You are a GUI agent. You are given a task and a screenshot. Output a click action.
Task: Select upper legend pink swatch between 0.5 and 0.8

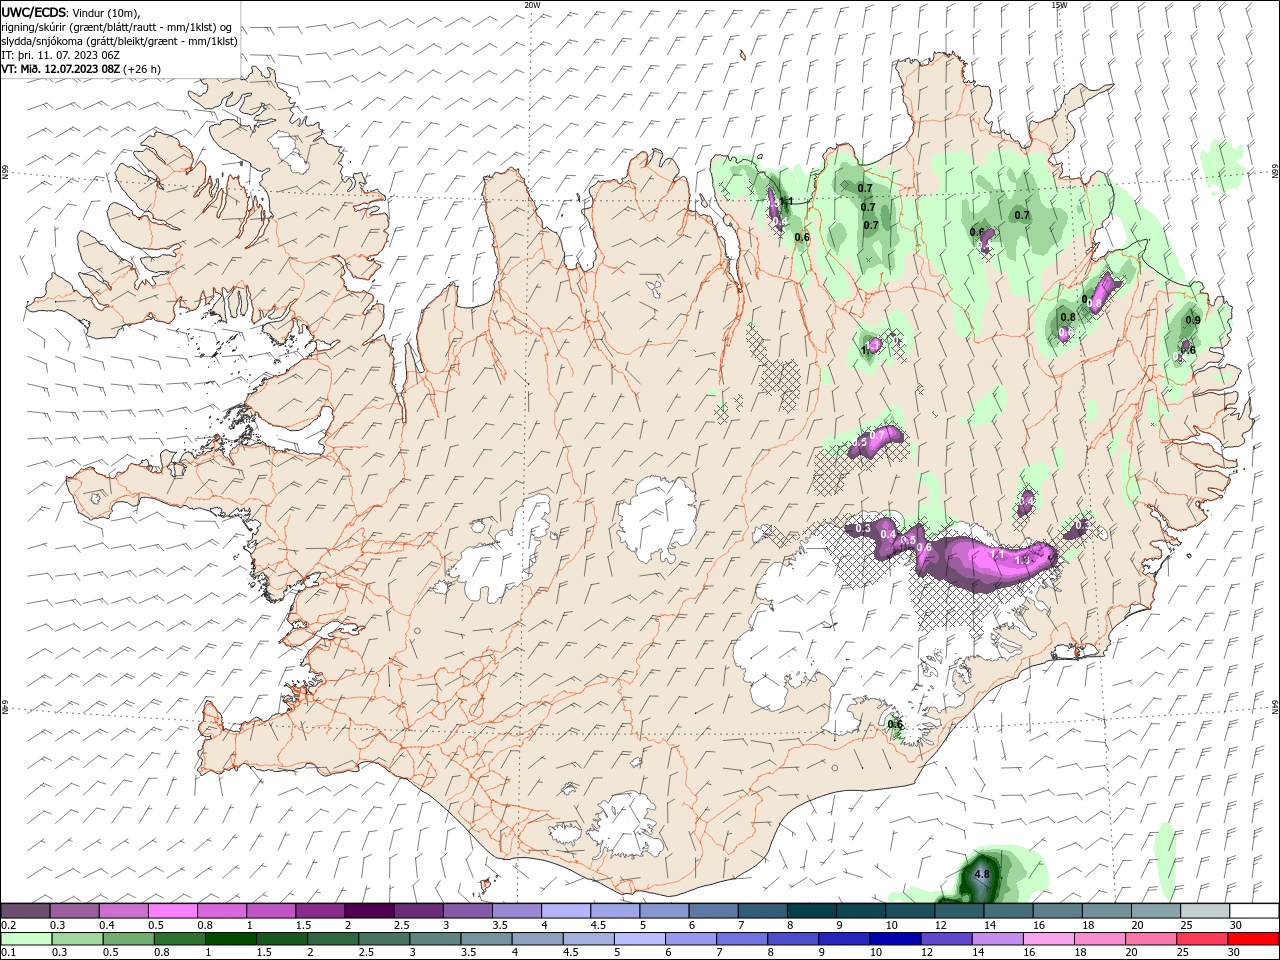tap(172, 910)
